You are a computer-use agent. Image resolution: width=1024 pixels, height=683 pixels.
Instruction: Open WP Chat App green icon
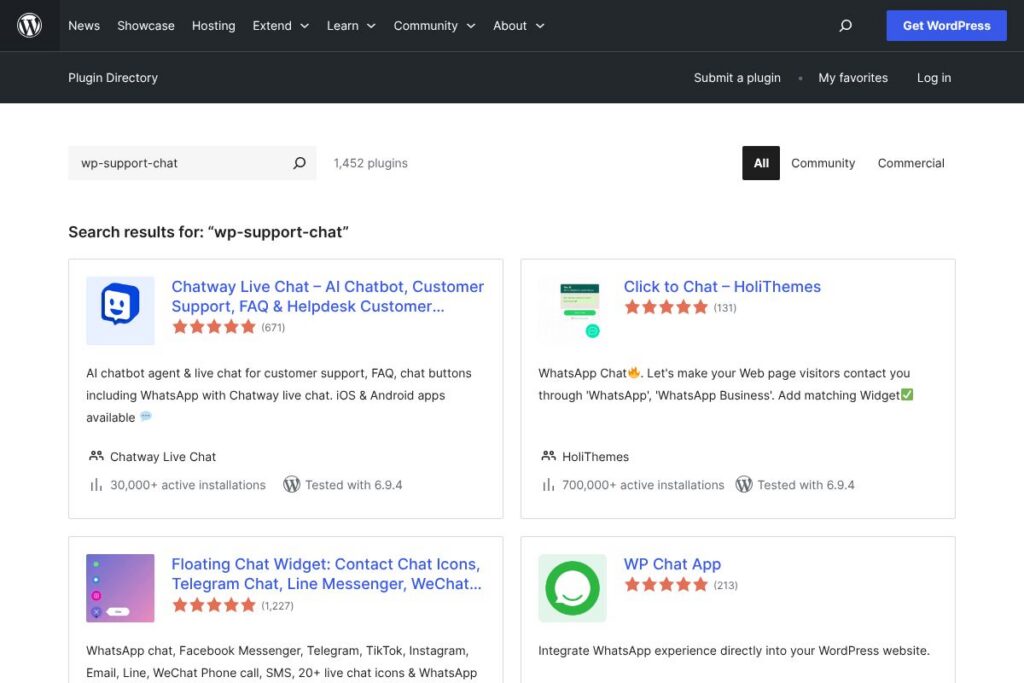coord(572,588)
